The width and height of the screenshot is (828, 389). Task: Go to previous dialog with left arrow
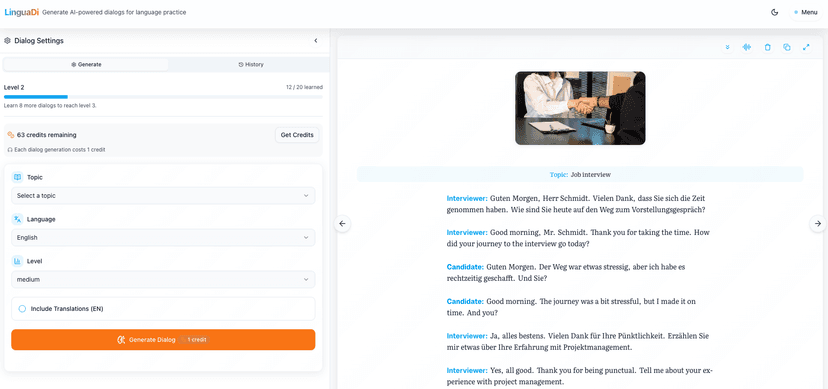point(342,224)
